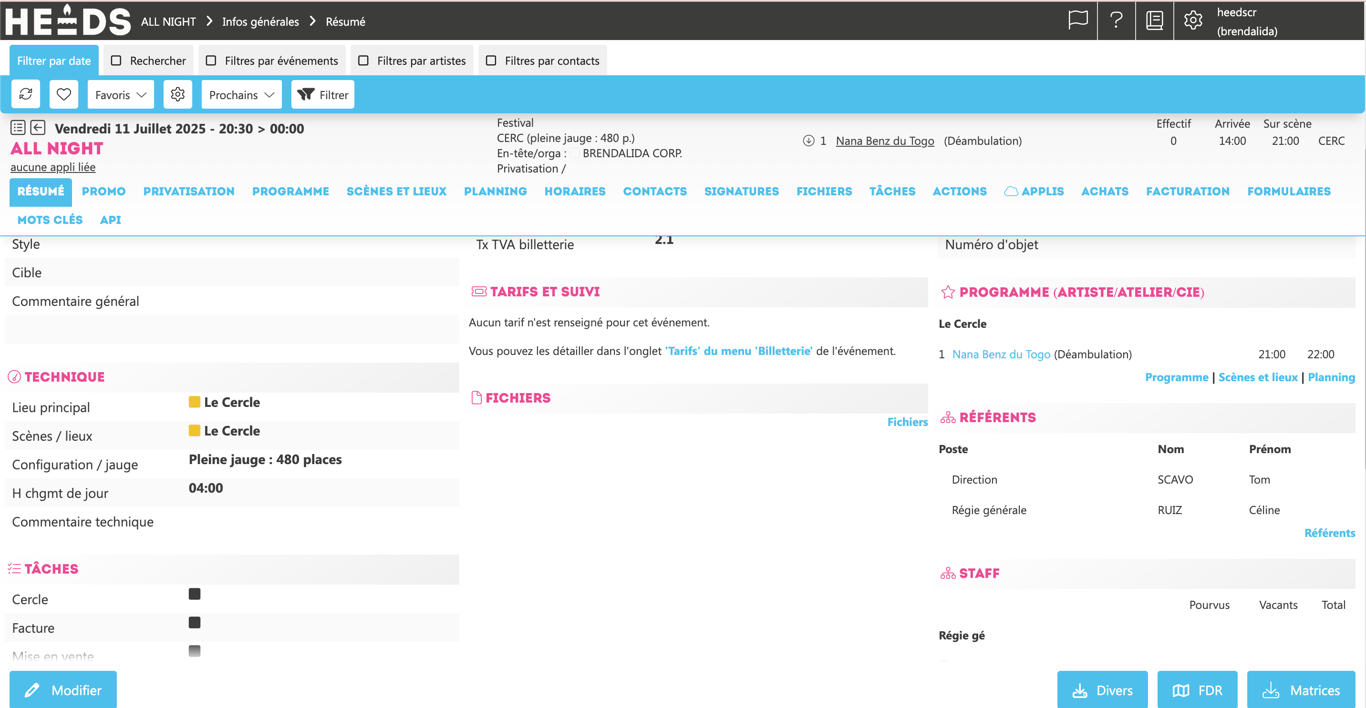This screenshot has width=1366, height=708.
Task: Open heedscr (brendalida) user menu
Action: 1247,21
